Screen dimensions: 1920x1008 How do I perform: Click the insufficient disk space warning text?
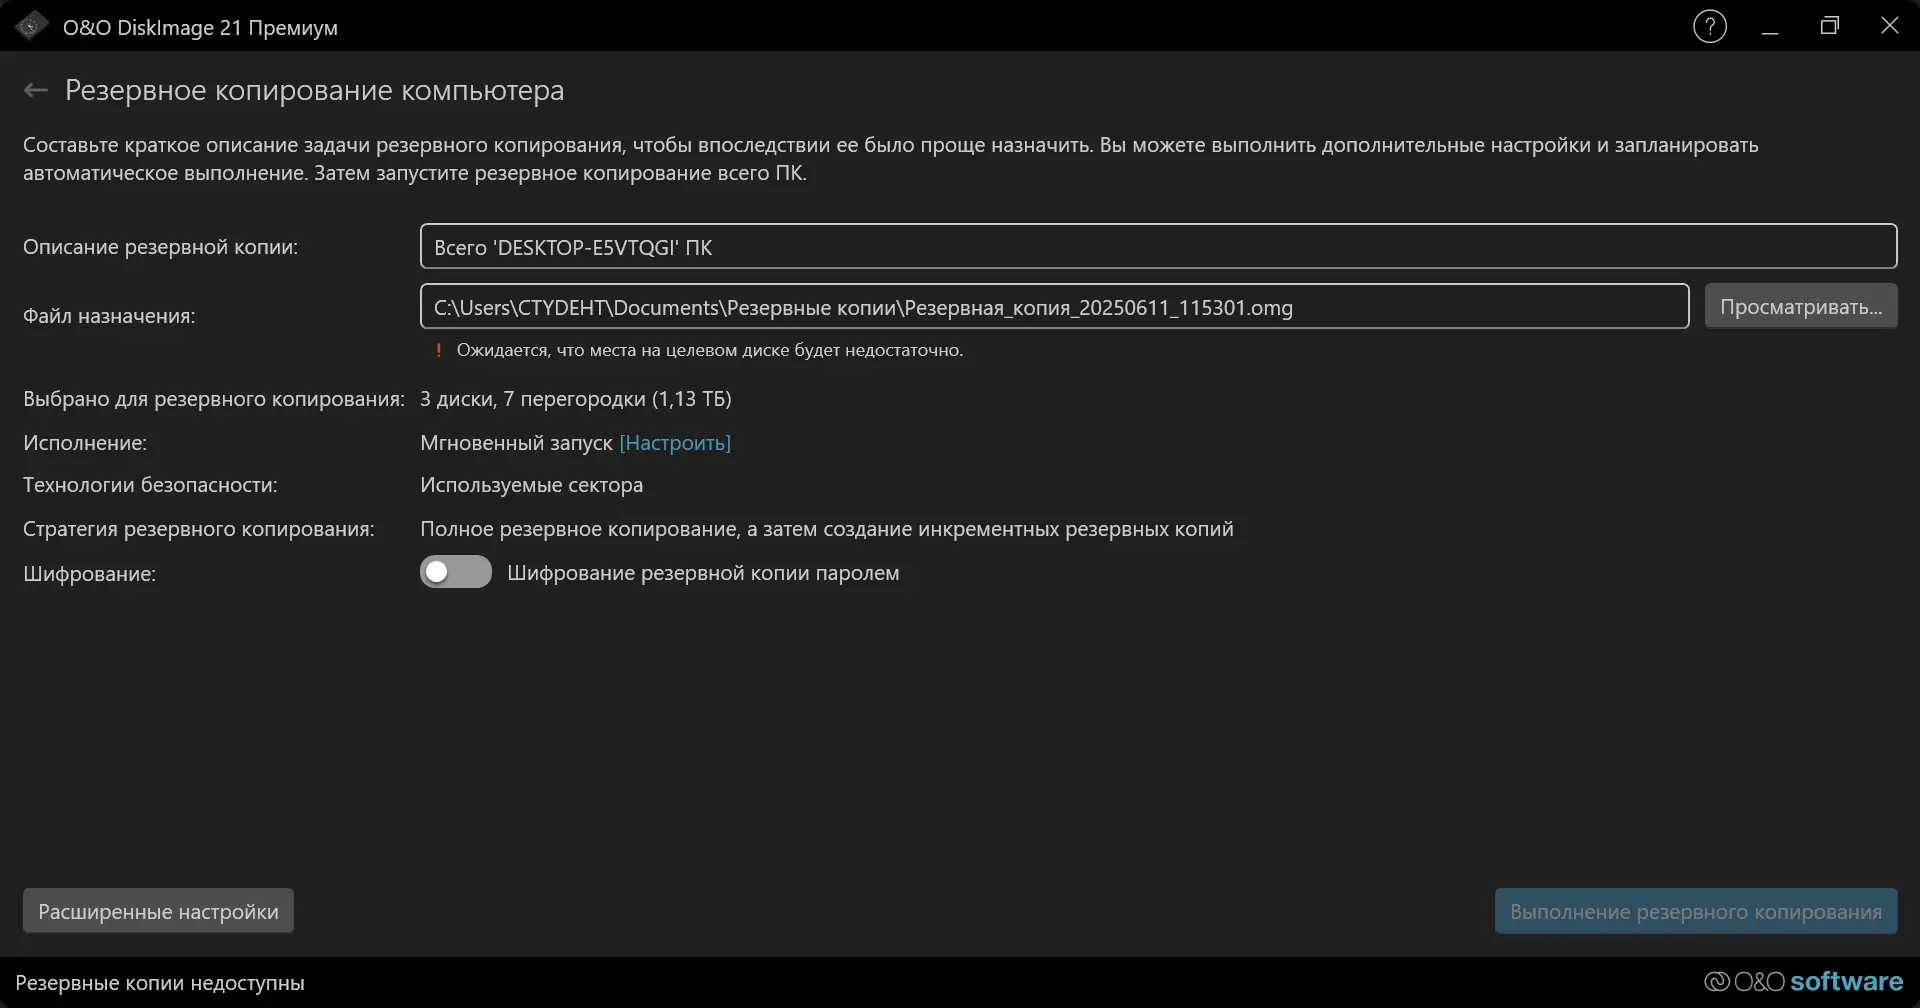tap(710, 350)
